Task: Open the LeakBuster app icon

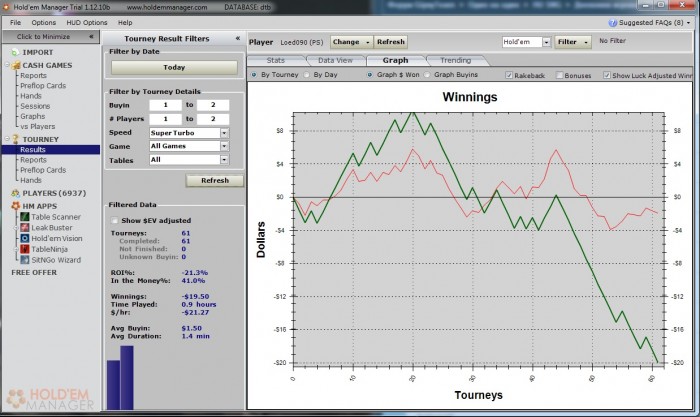Action: [x=25, y=228]
